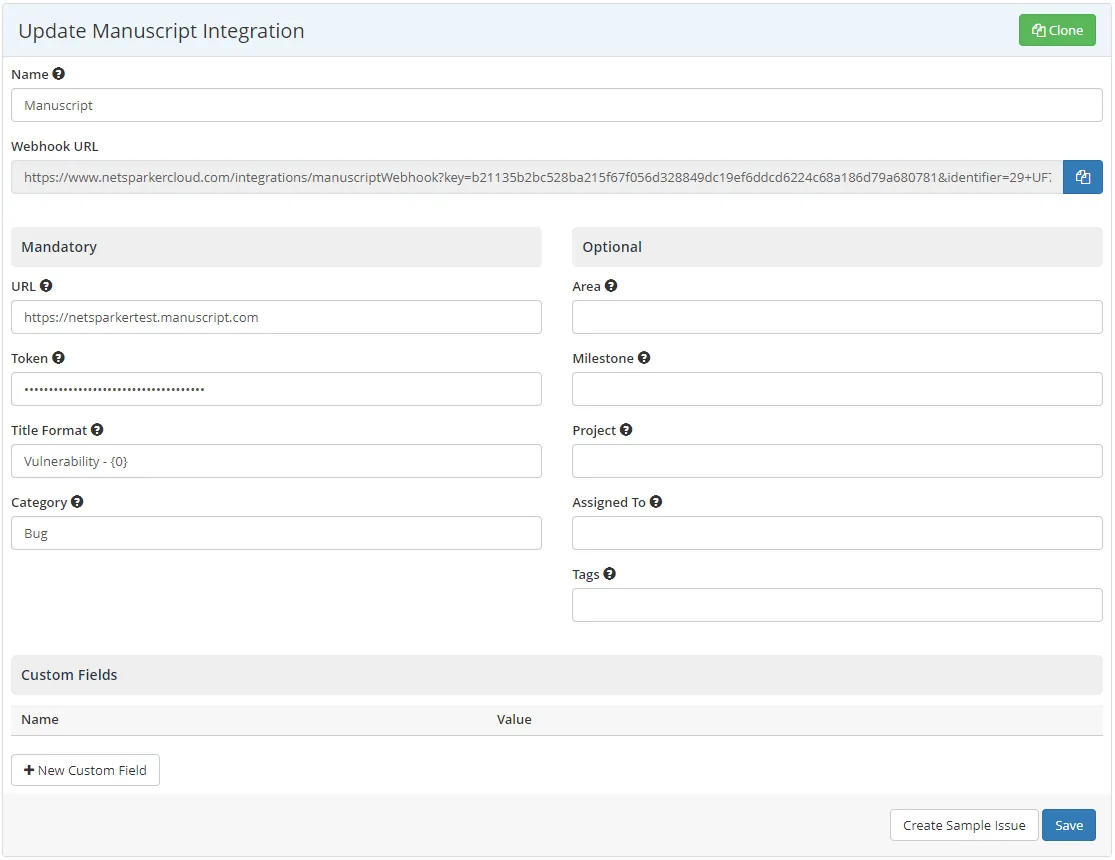
Task: Focus the empty Area field
Action: point(837,317)
